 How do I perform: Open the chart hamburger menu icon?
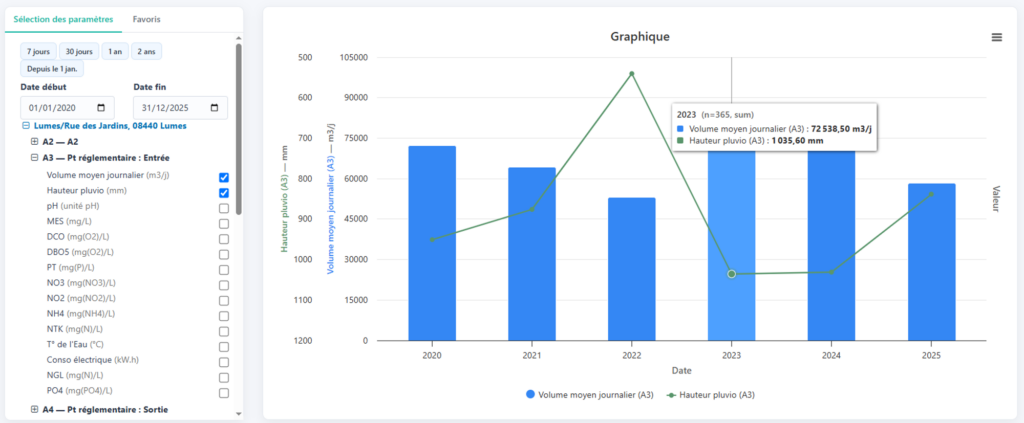coord(997,37)
